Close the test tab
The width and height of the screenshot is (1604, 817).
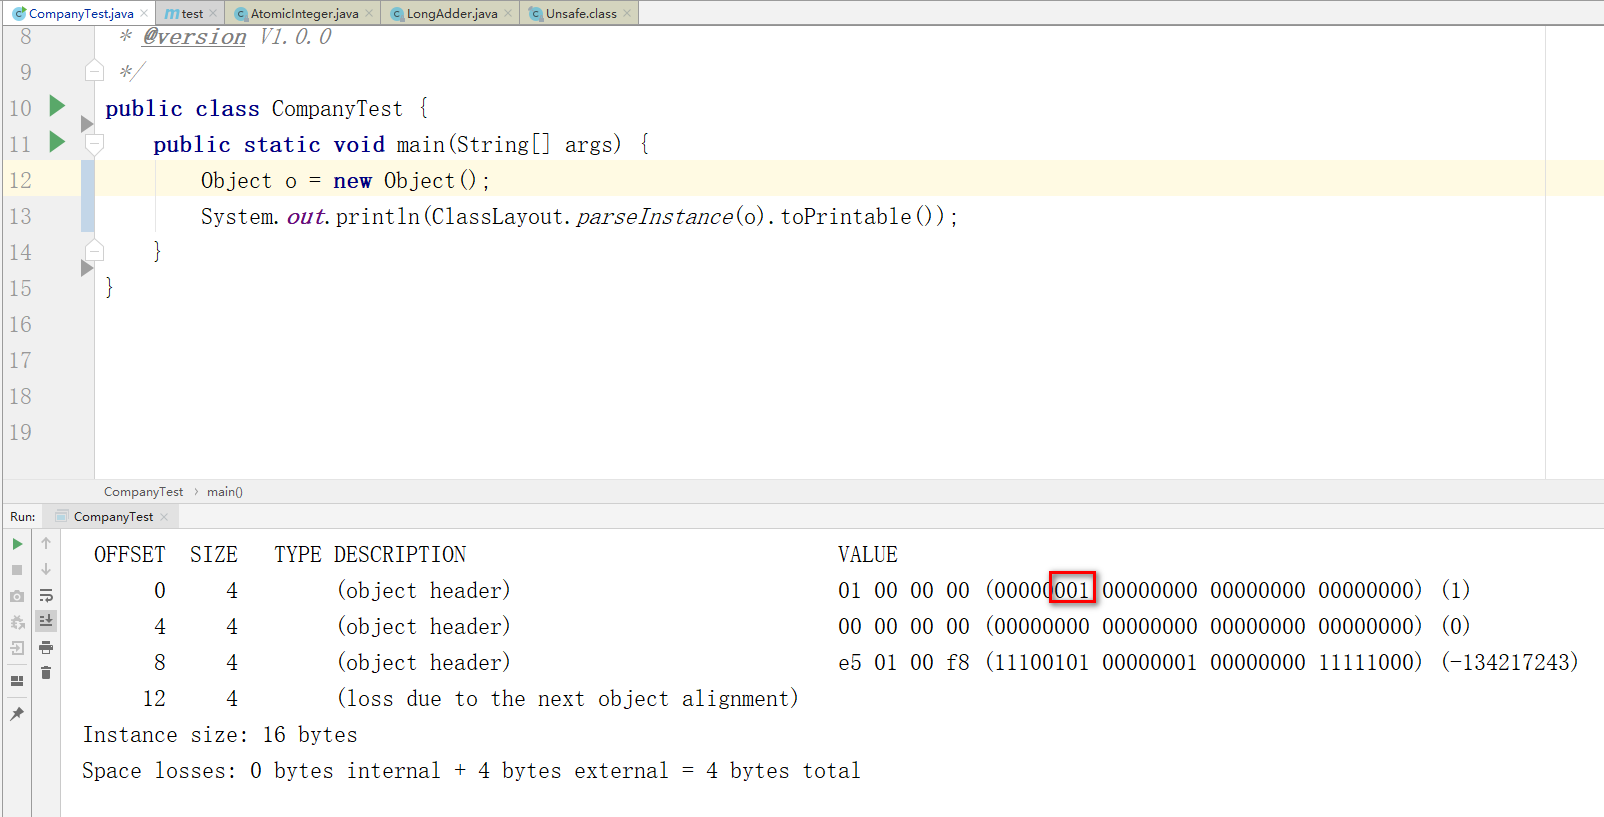(213, 13)
